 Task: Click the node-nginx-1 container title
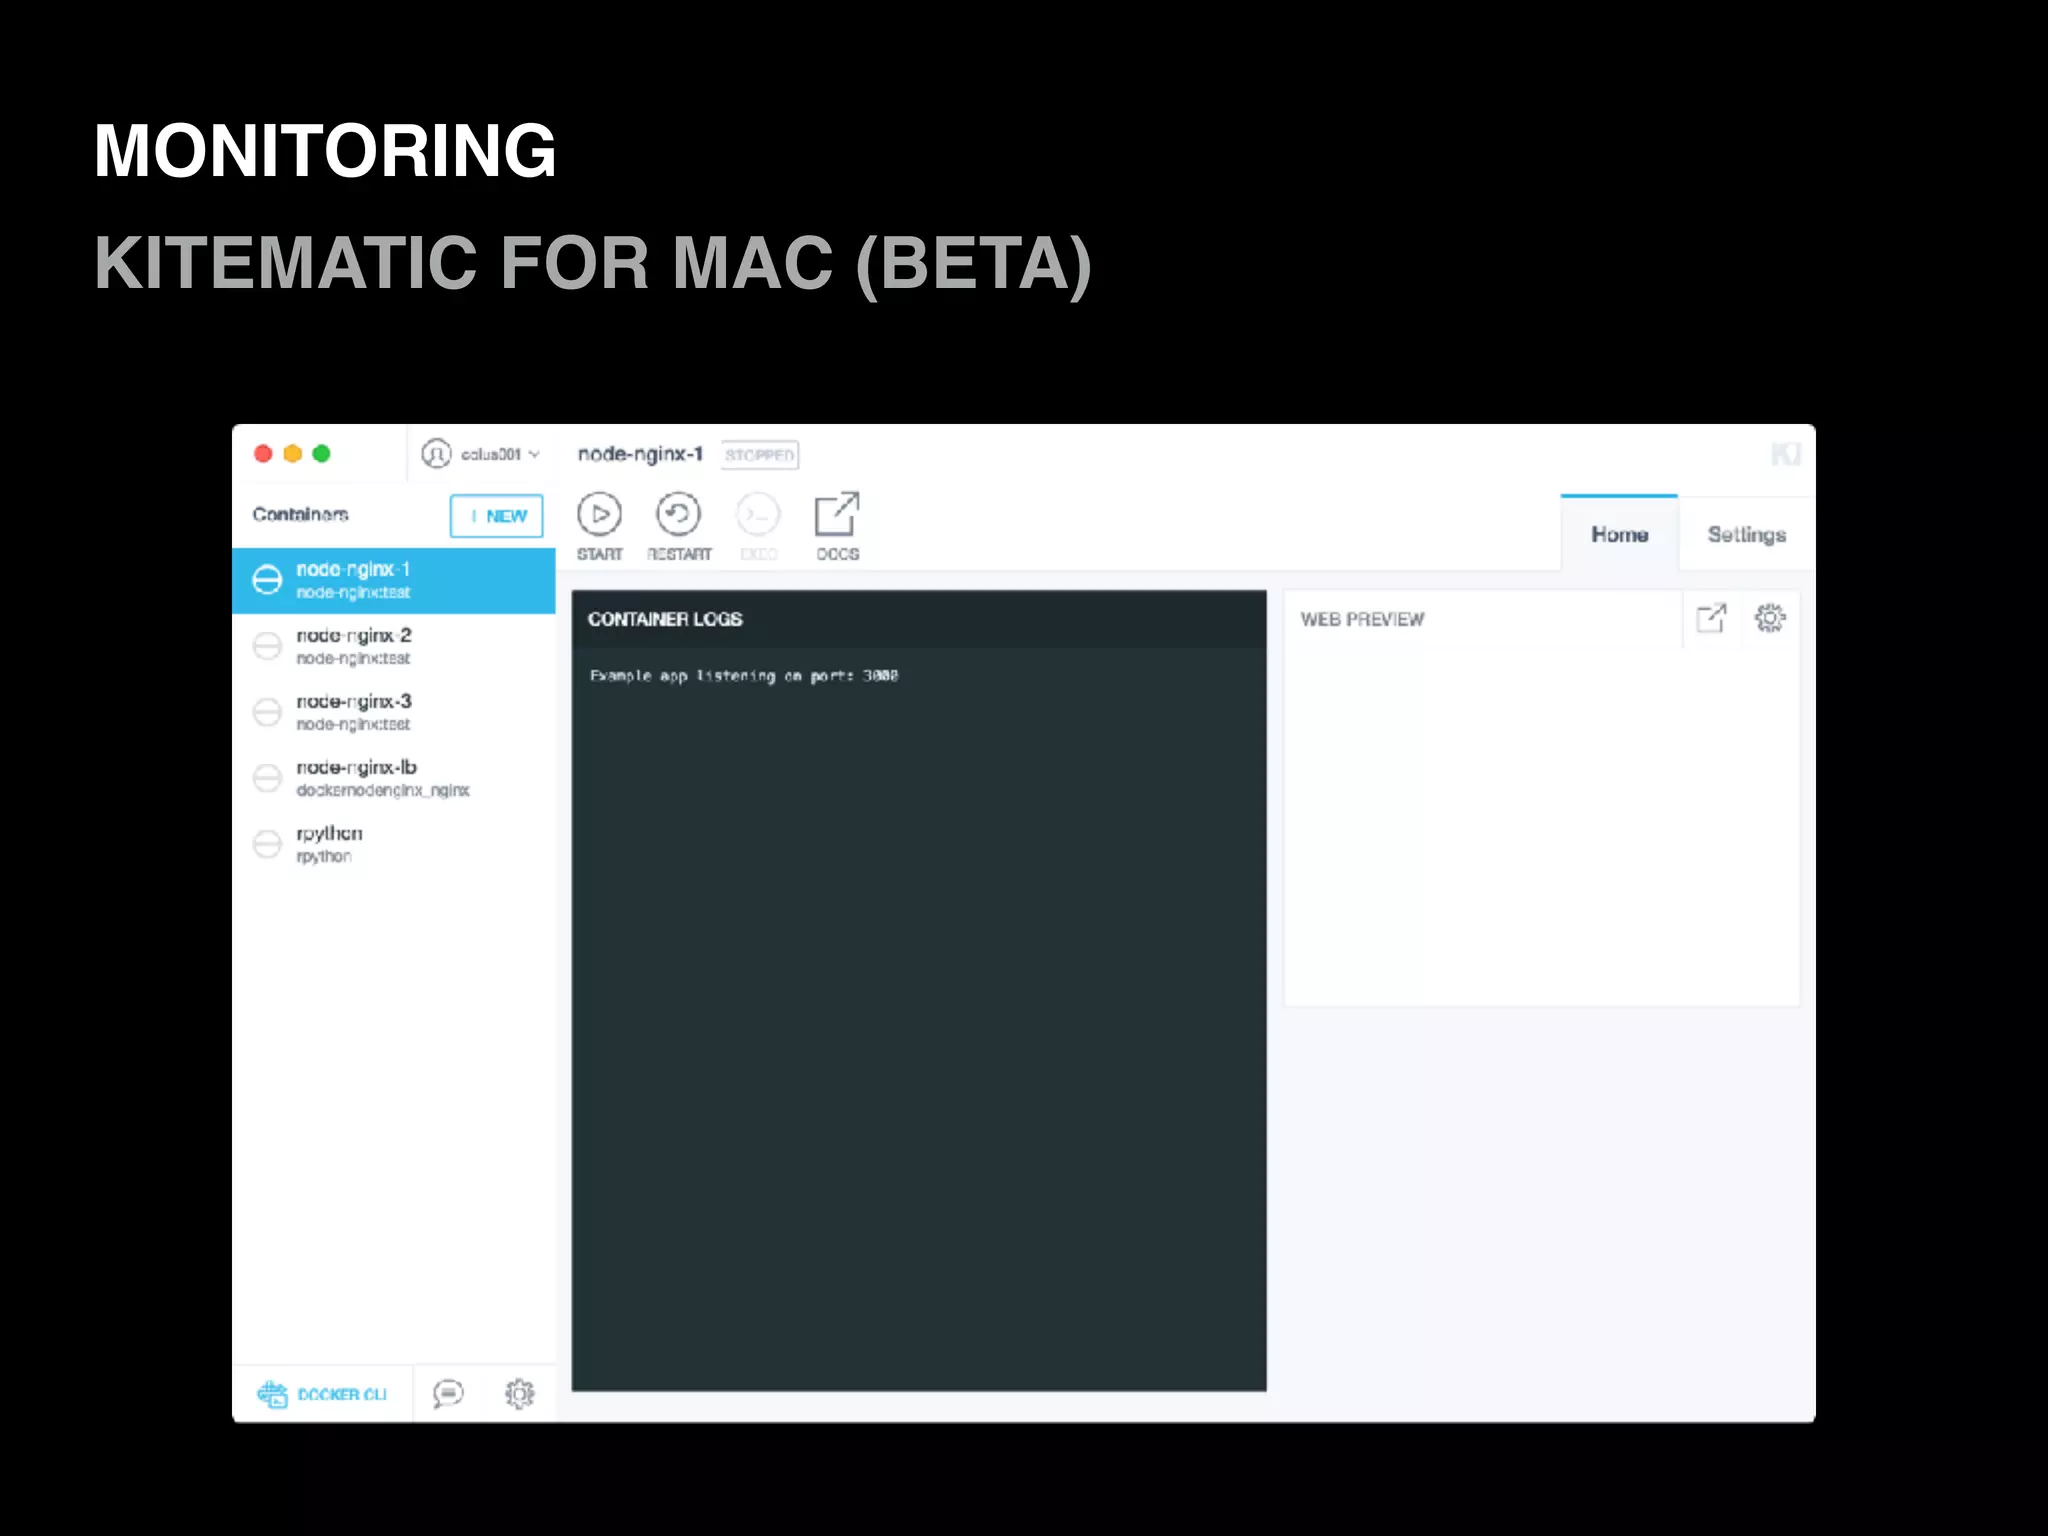point(640,454)
